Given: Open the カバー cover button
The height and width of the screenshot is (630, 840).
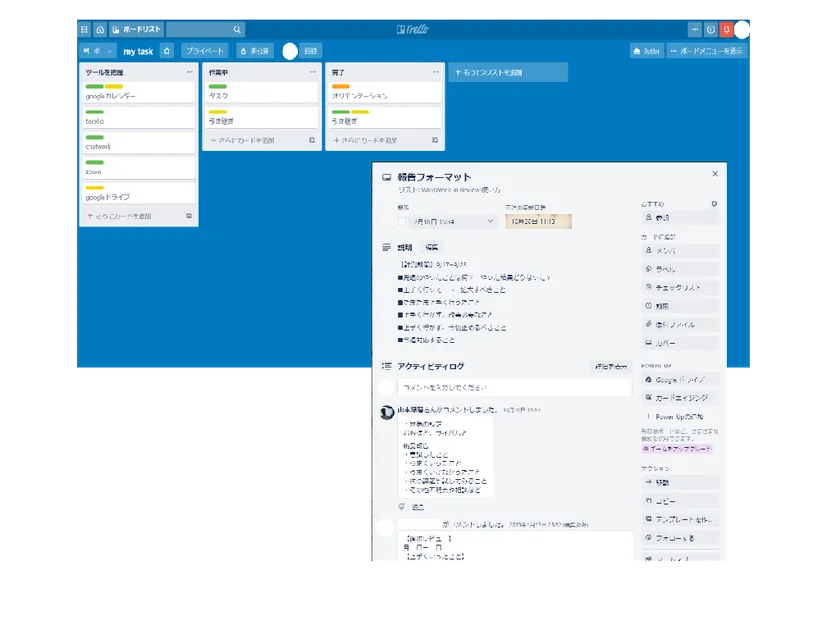Looking at the screenshot, I should click(x=680, y=343).
